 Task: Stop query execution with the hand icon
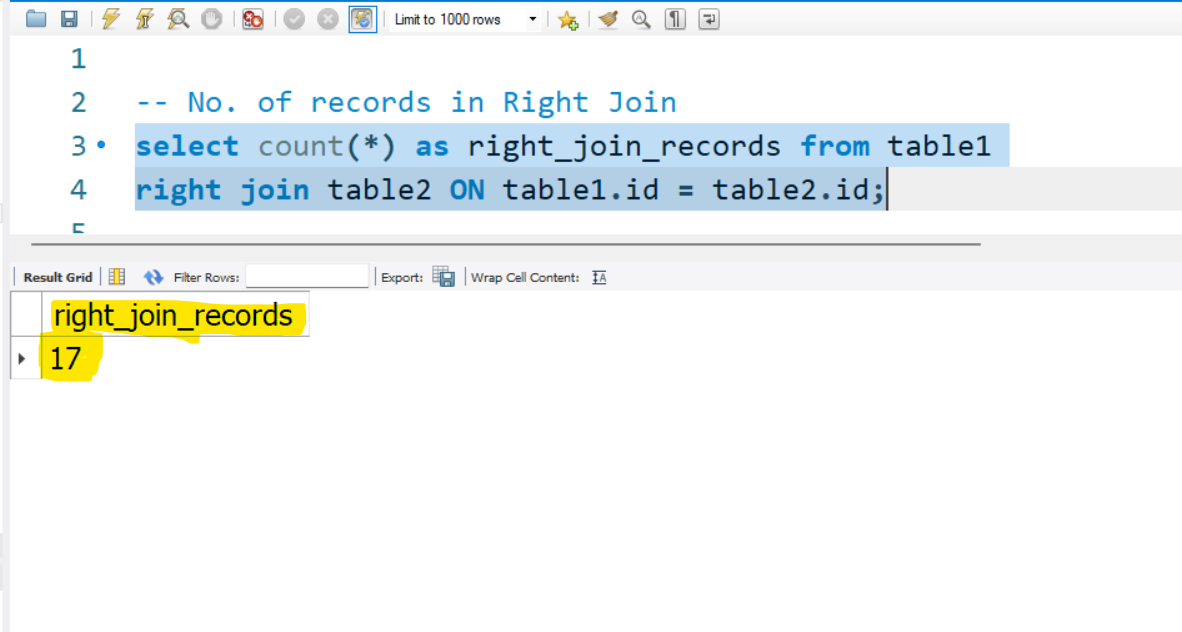212,19
